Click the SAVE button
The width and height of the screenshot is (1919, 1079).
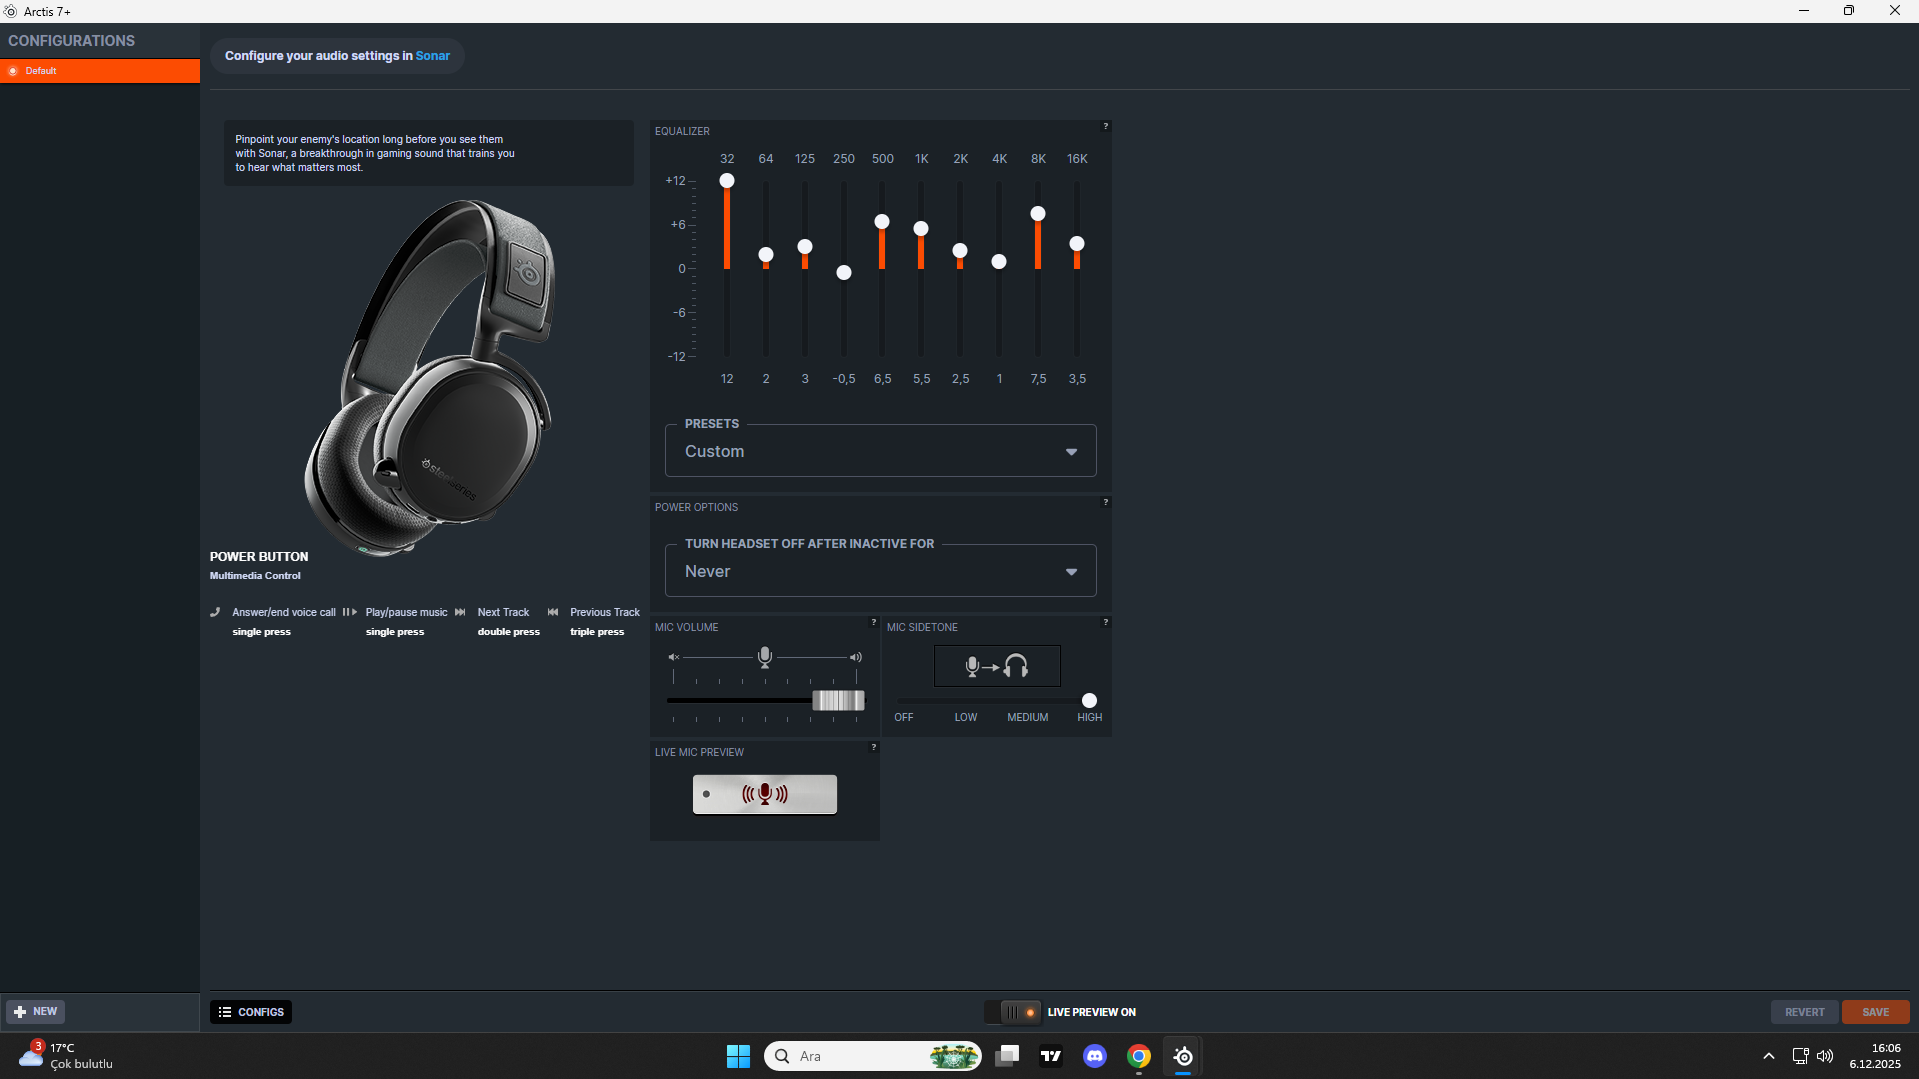1876,1012
